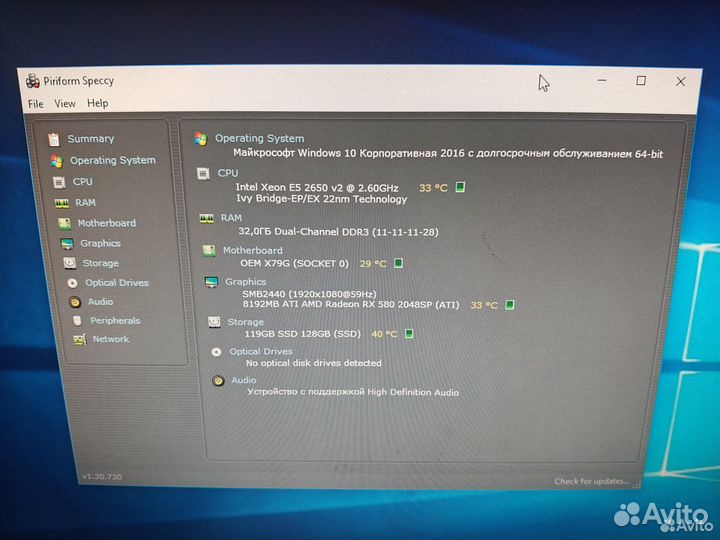
Task: Click the Windows flag icon in summary pane
Action: pos(201,139)
